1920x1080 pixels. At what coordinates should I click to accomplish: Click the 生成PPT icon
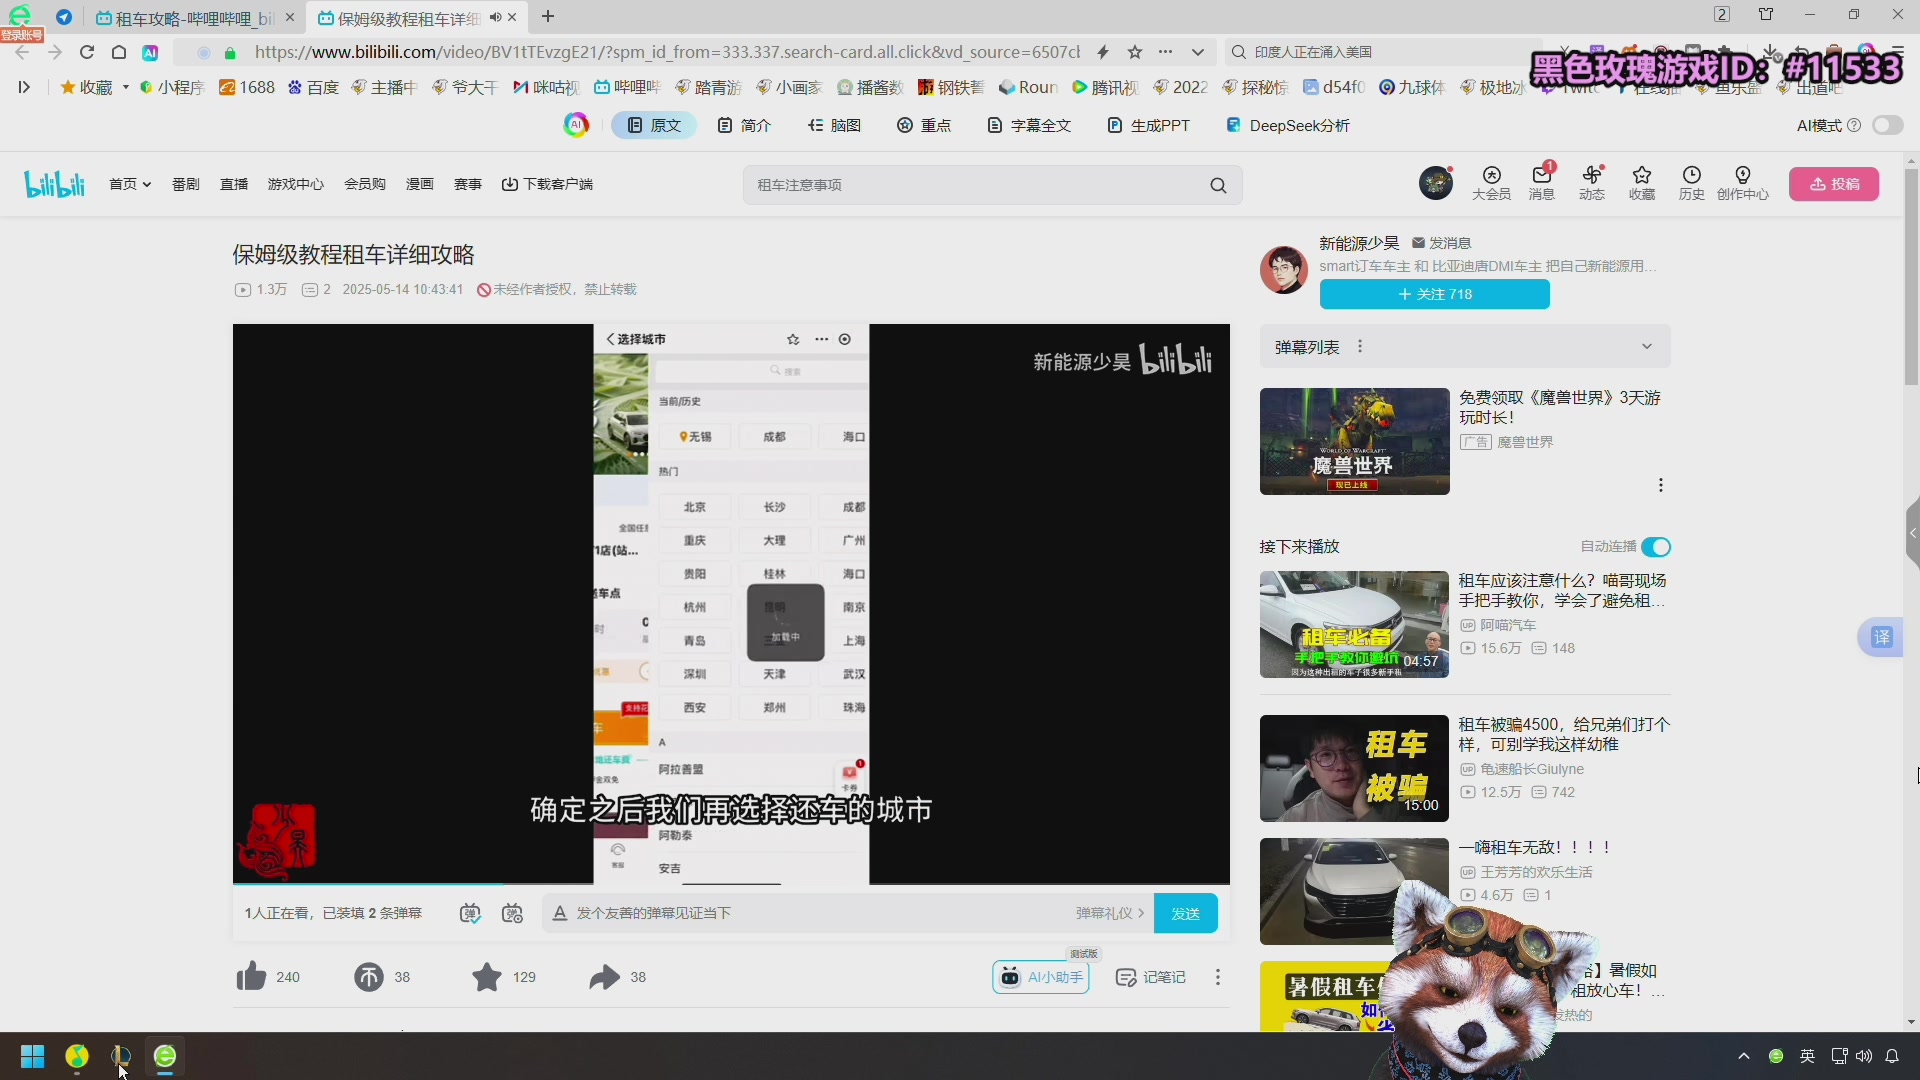click(x=1147, y=125)
